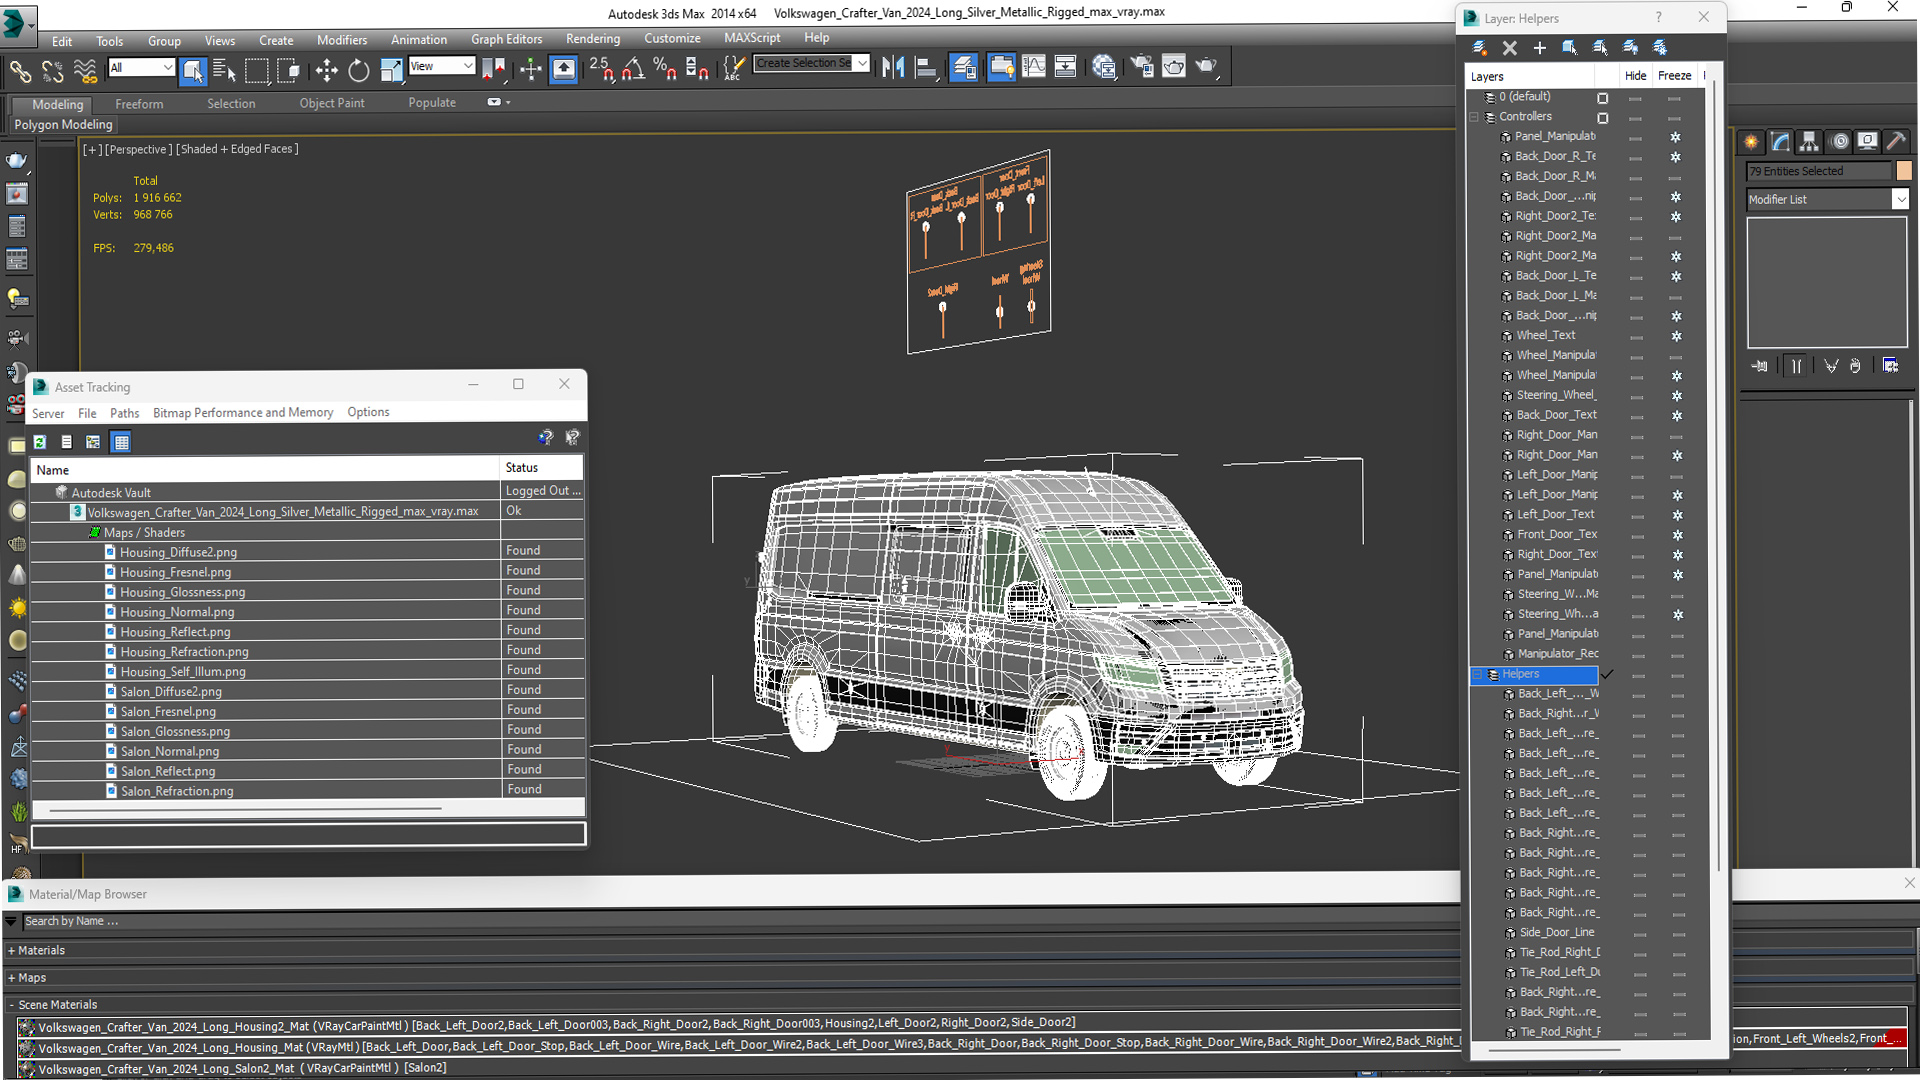Click the Mirror tool icon
Screen dimensions: 1920x1080
(893, 67)
